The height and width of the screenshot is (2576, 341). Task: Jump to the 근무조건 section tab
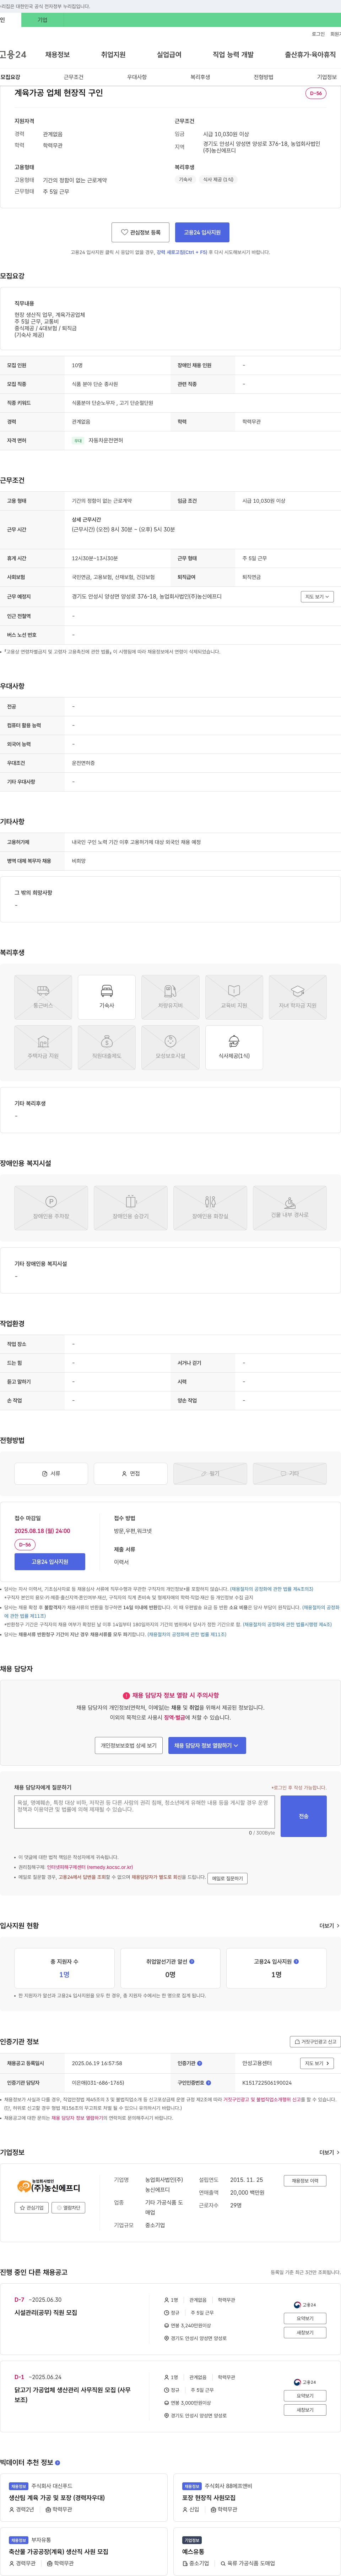(74, 77)
